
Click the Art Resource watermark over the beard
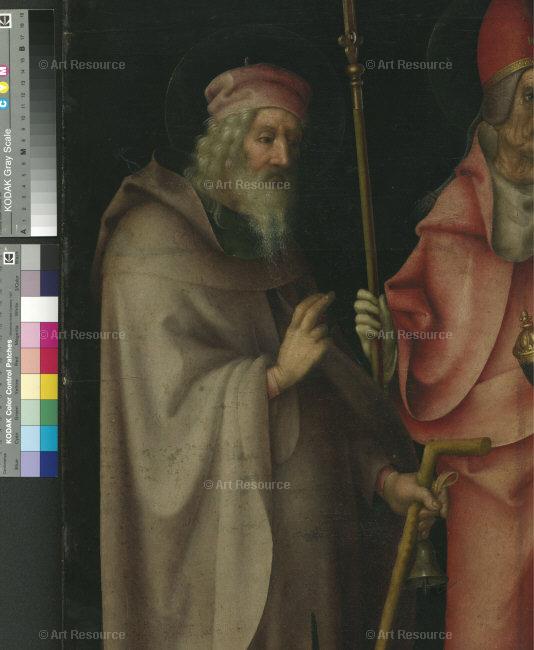247,184
